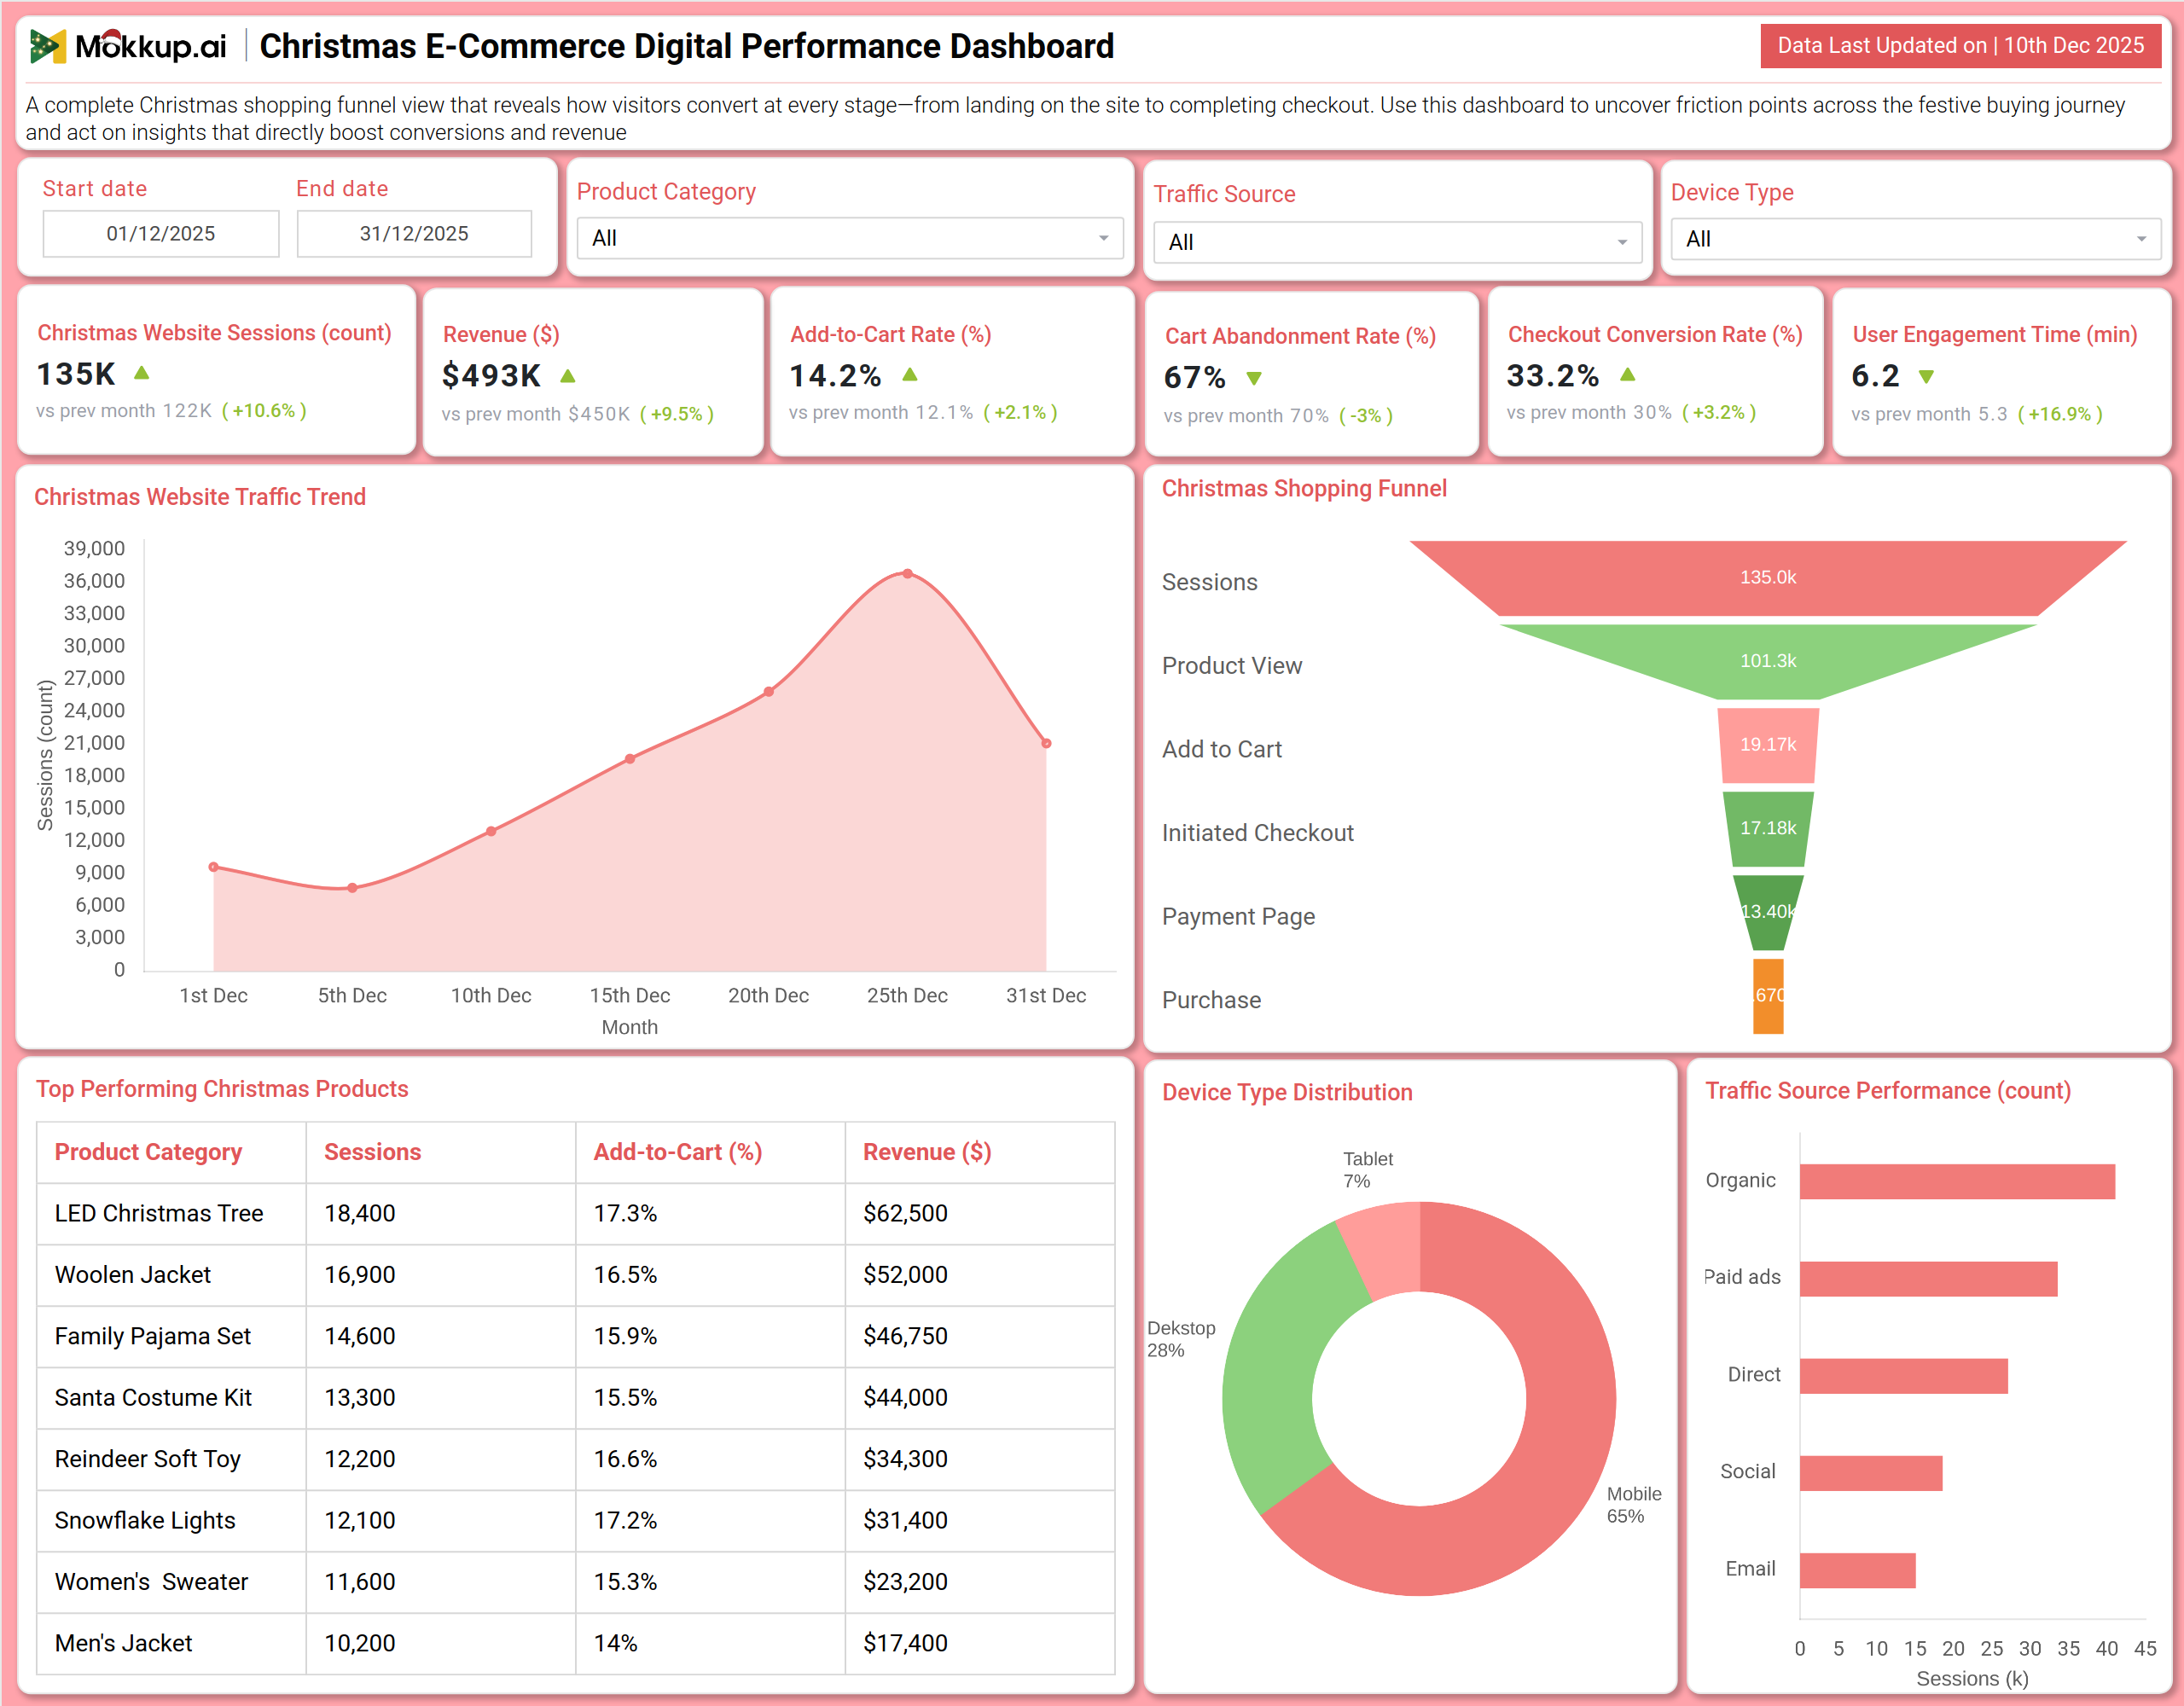The height and width of the screenshot is (1706, 2184).
Task: Click the down arrow next to 6.2 engagement time
Action: coord(1926,377)
